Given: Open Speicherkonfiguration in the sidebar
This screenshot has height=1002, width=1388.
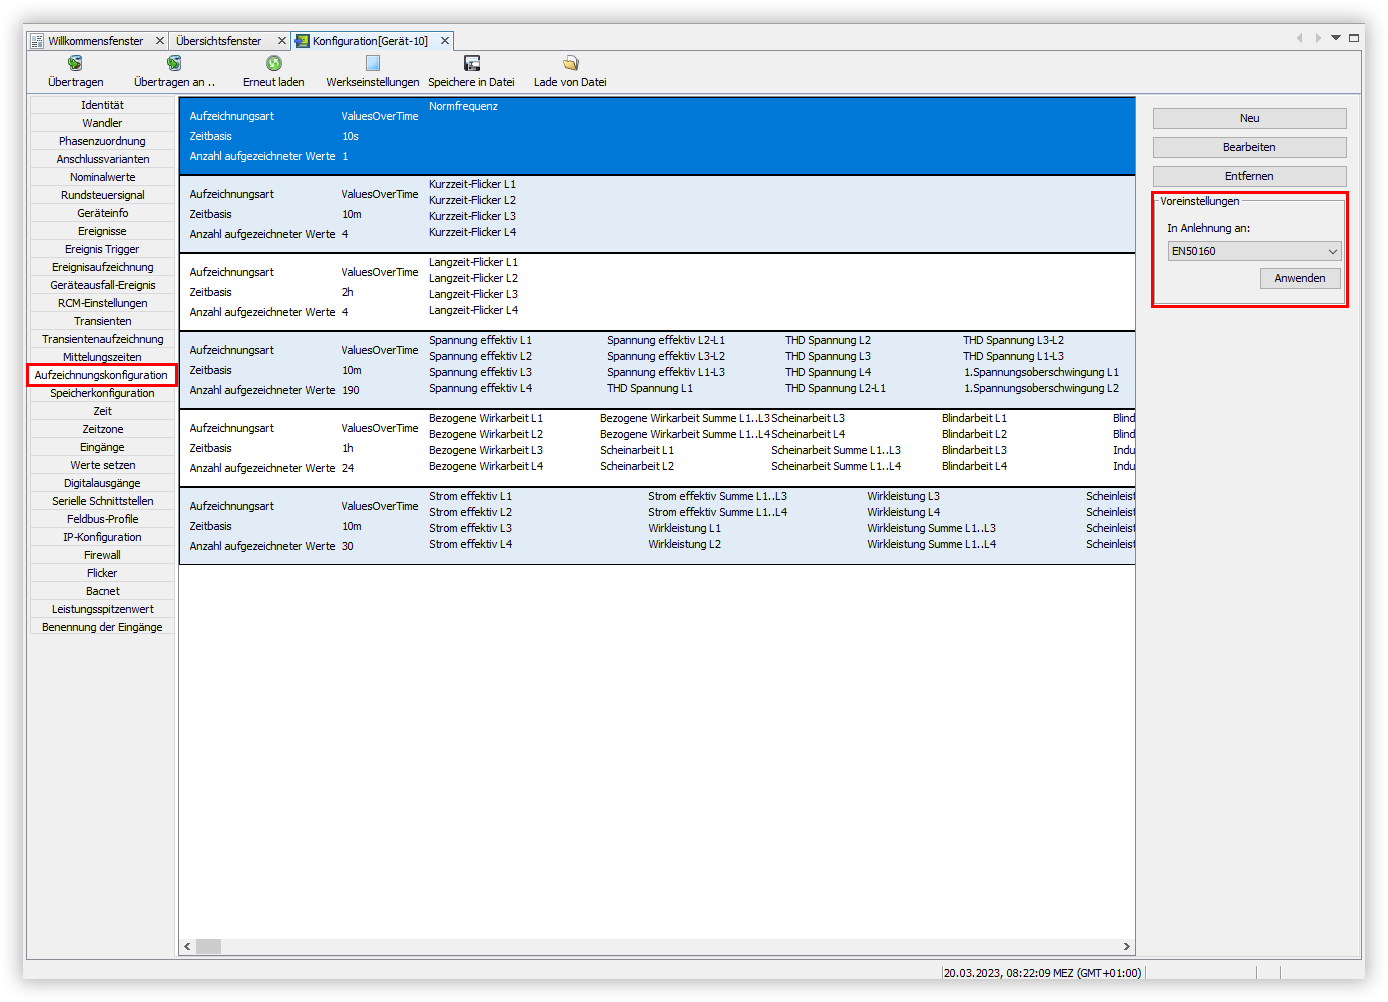Looking at the screenshot, I should coord(102,393).
